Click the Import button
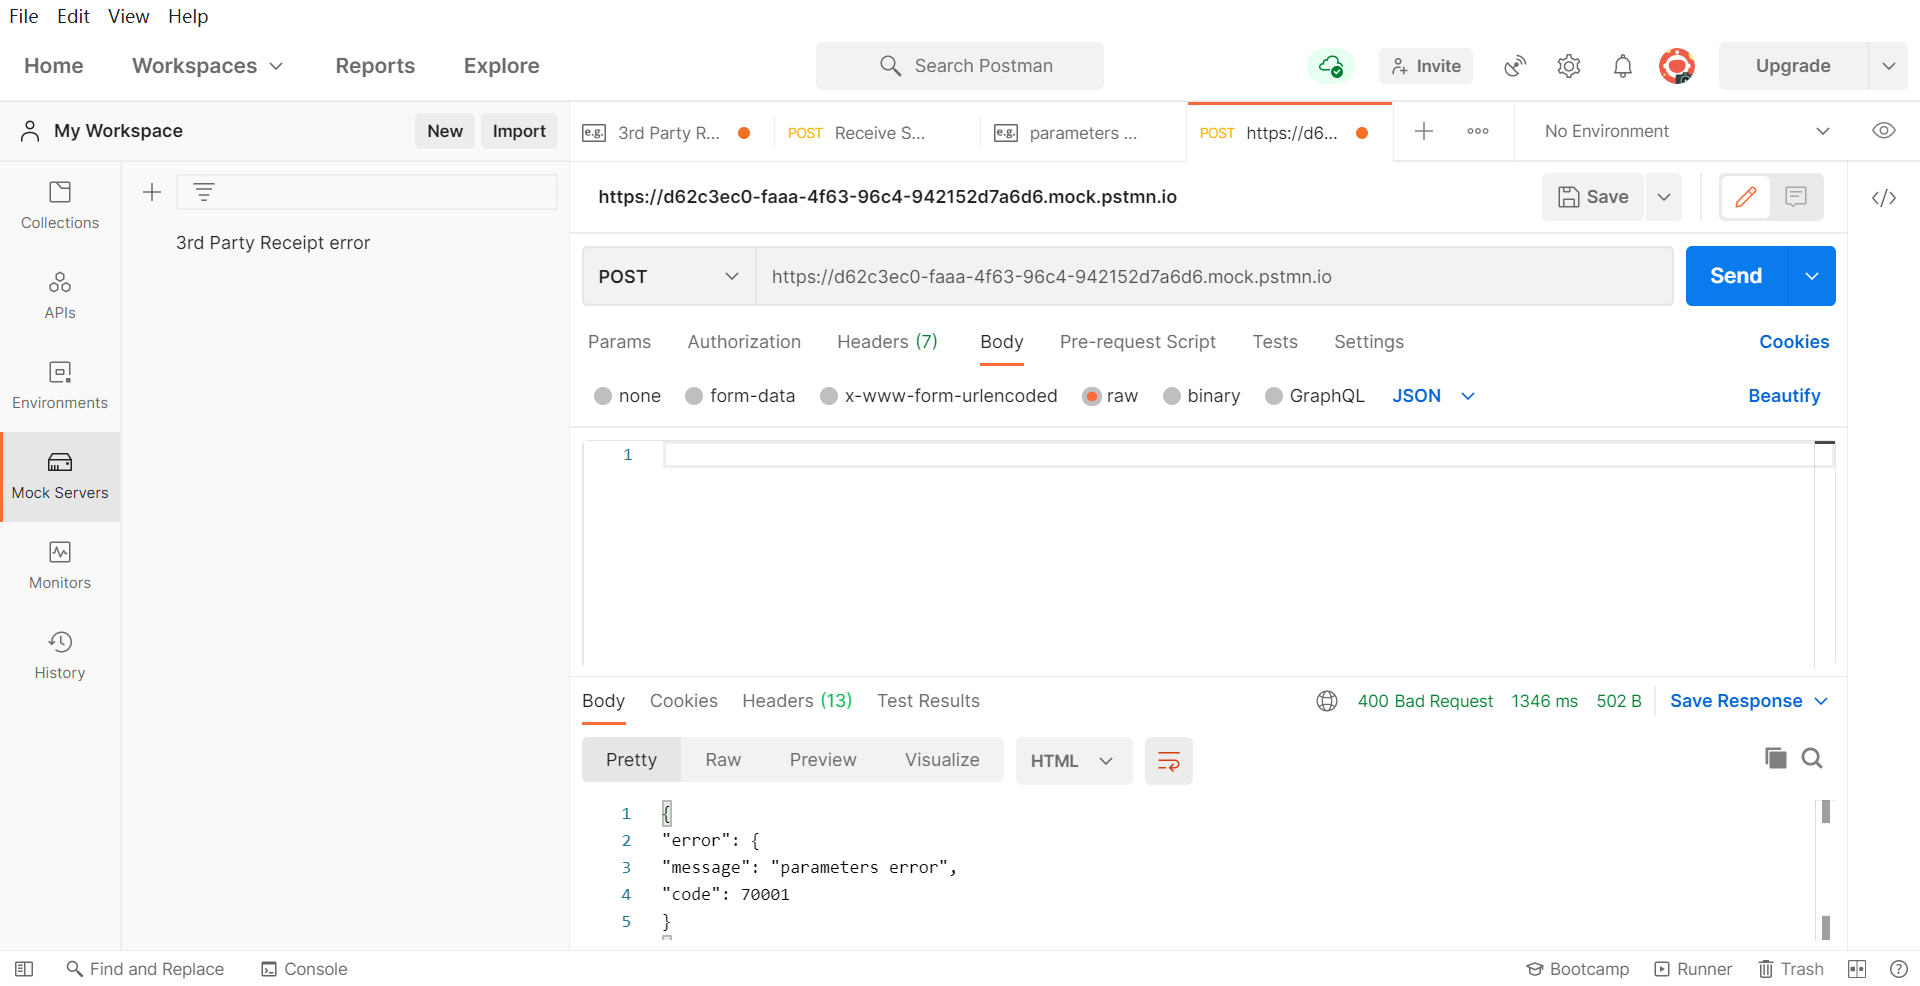The height and width of the screenshot is (986, 1920). (x=519, y=131)
